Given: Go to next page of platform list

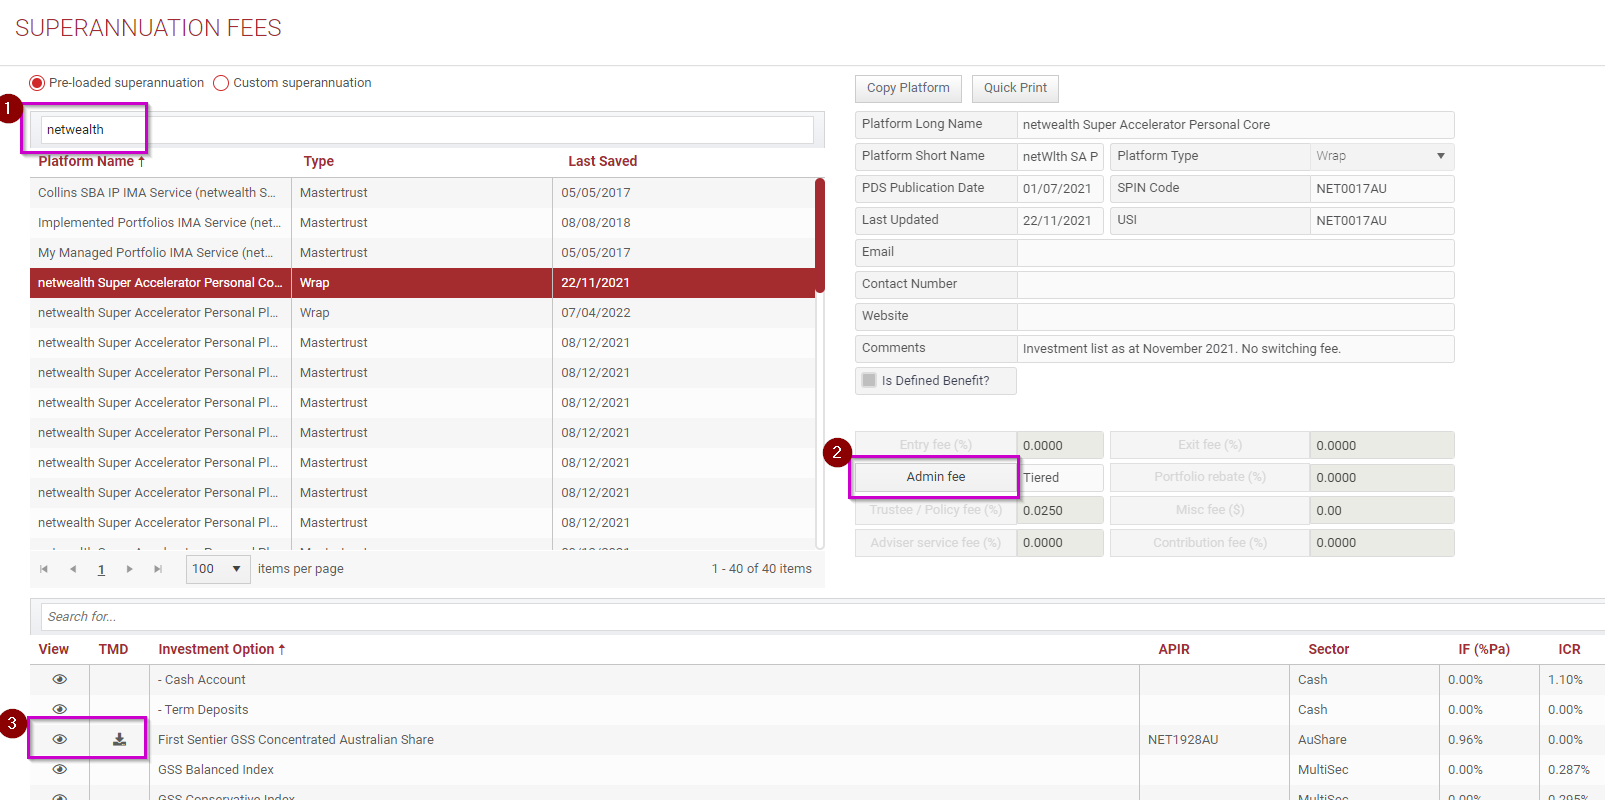Looking at the screenshot, I should tap(130, 569).
